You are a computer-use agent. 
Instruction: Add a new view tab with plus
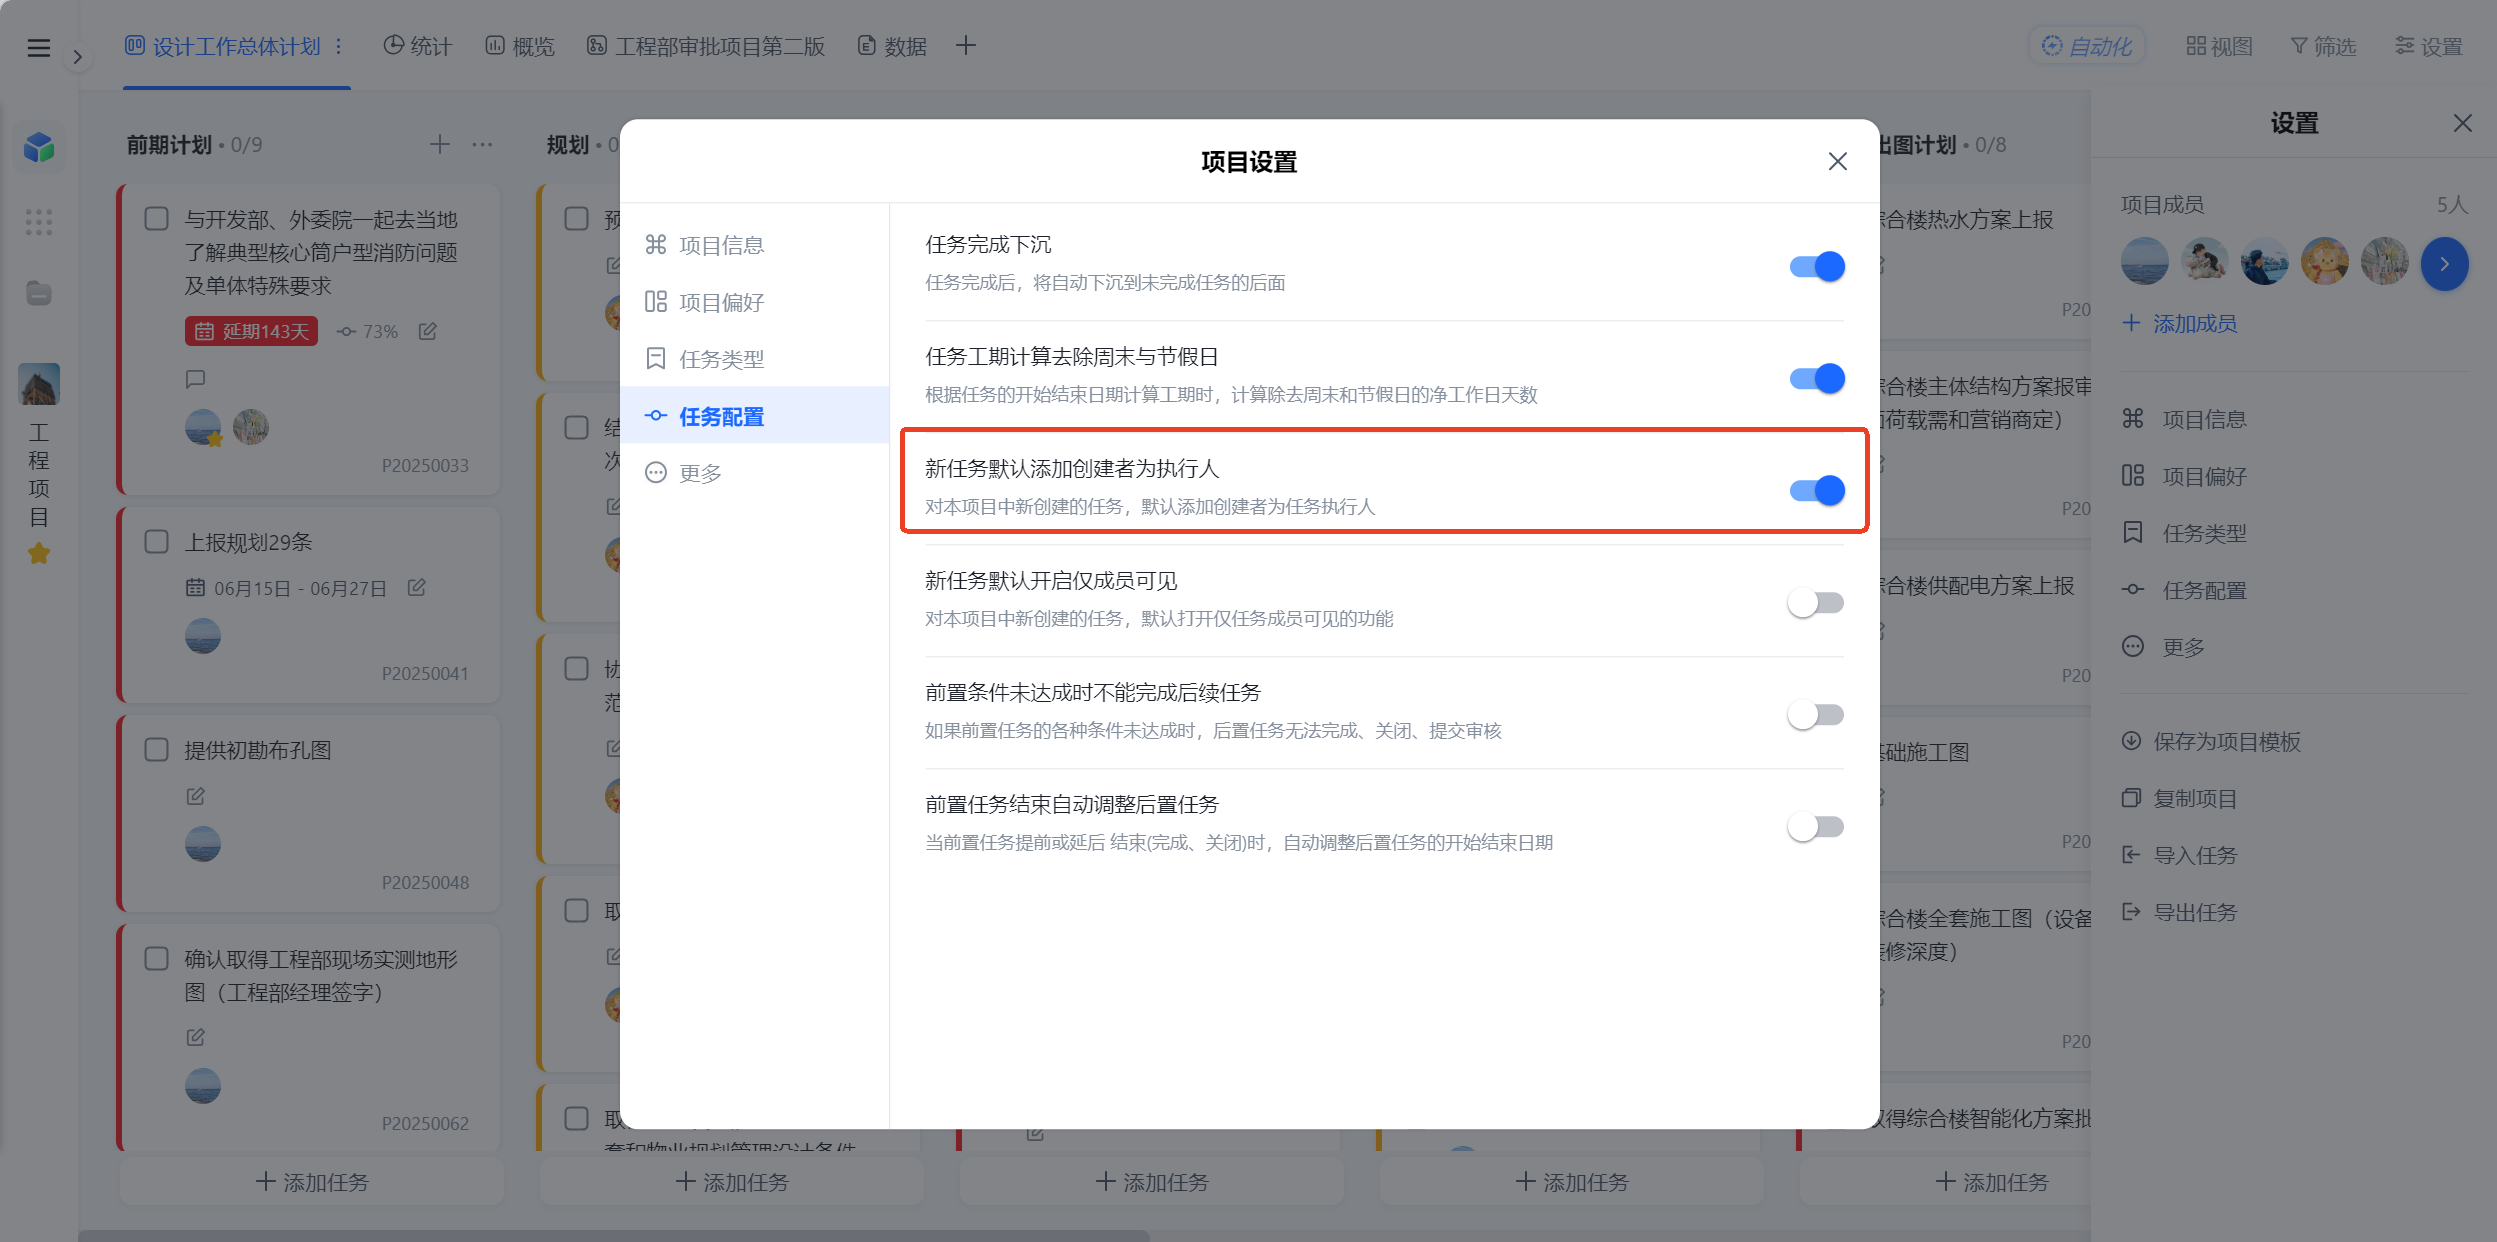pos(965,45)
